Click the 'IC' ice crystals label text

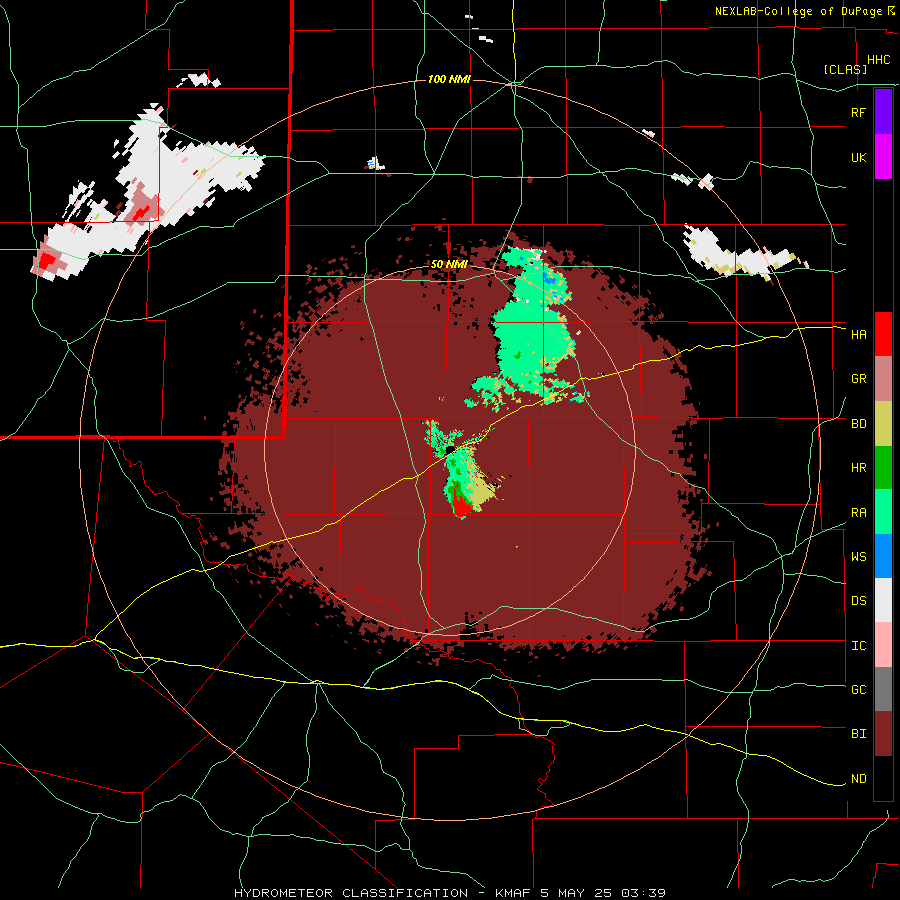[858, 646]
